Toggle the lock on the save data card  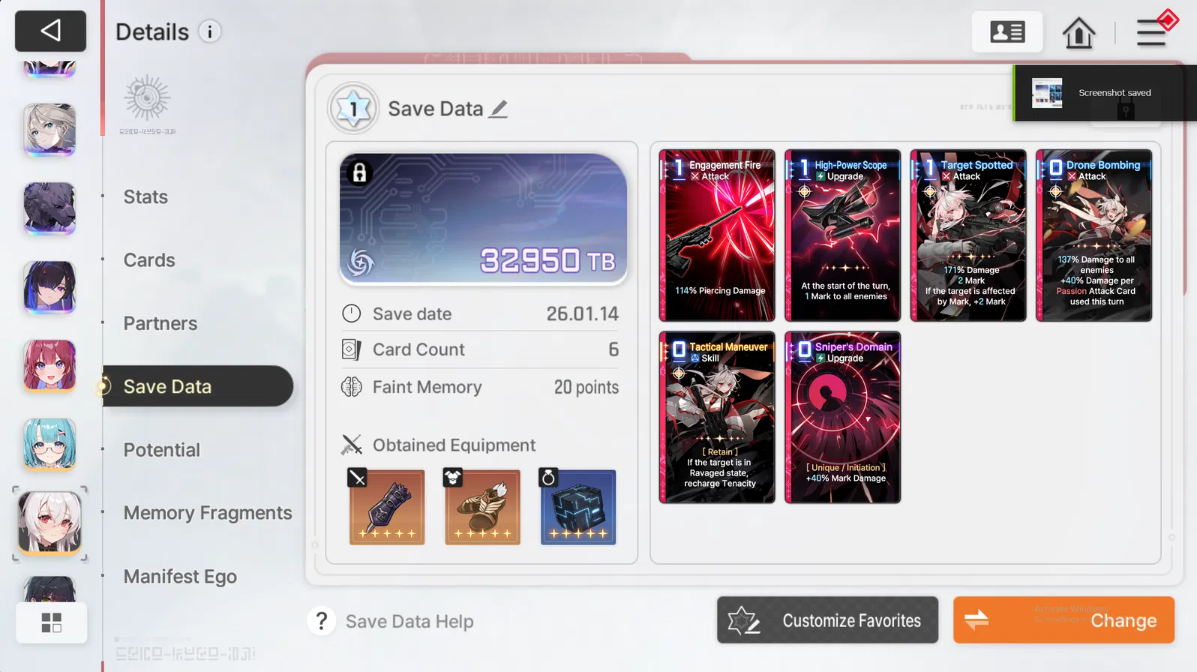point(360,173)
